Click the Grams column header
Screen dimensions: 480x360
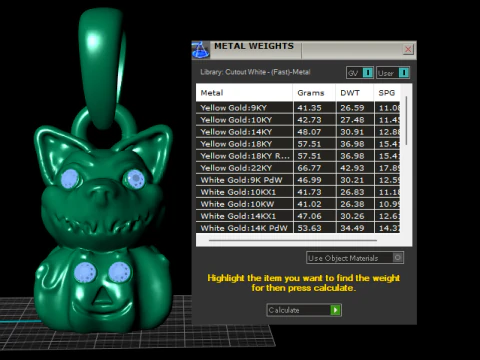tap(314, 93)
